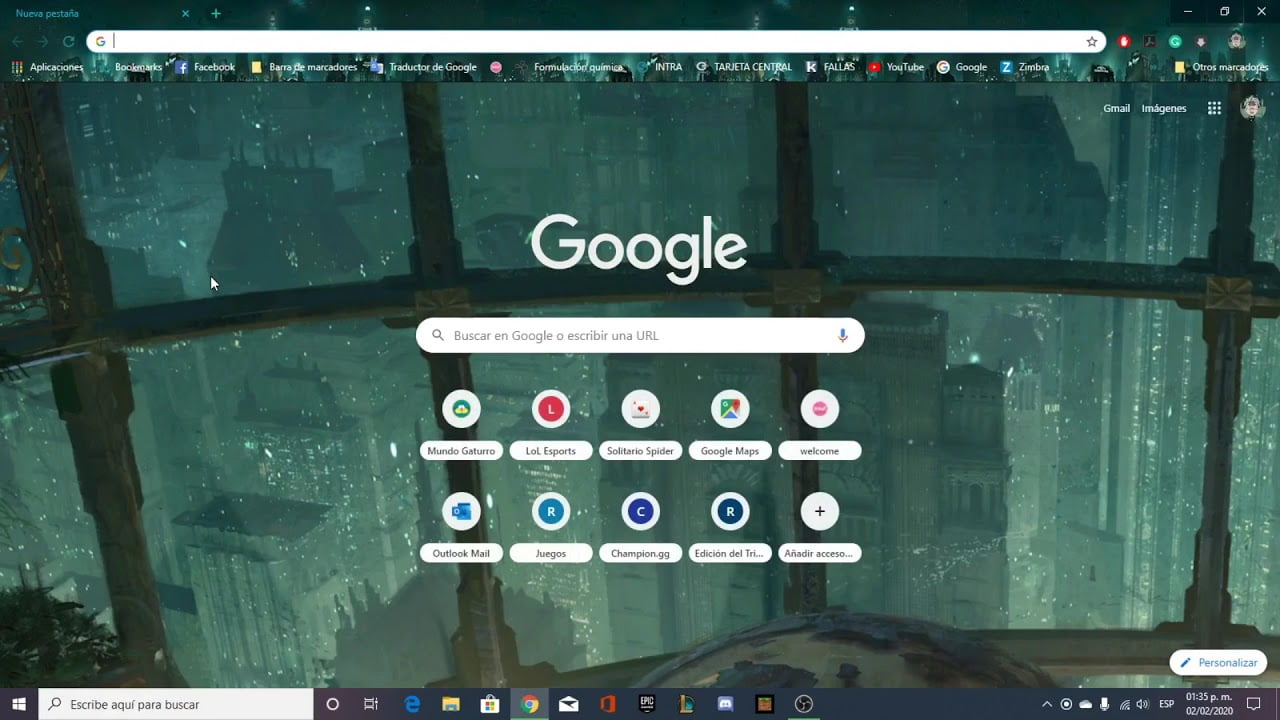Open Chrome profile avatar in toolbar
Viewport: 1280px width, 720px height.
[x=1237, y=41]
